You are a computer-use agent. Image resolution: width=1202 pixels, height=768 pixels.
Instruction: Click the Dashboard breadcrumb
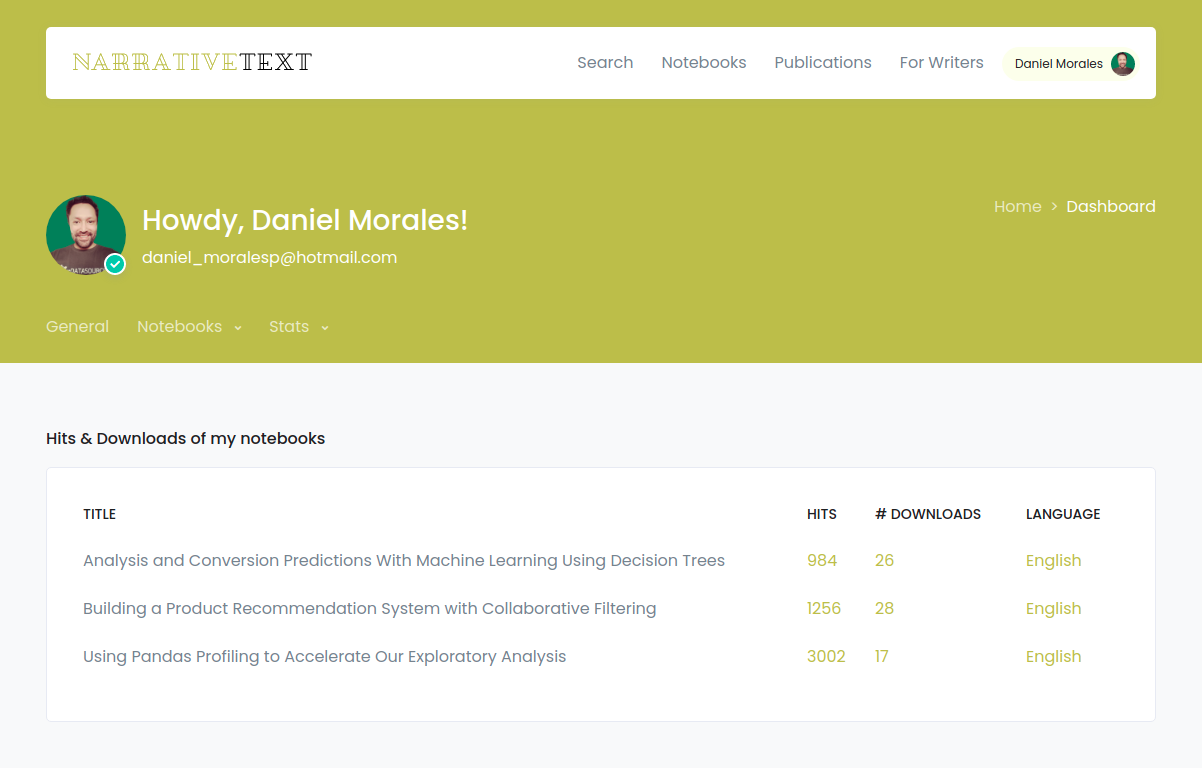tap(1110, 206)
